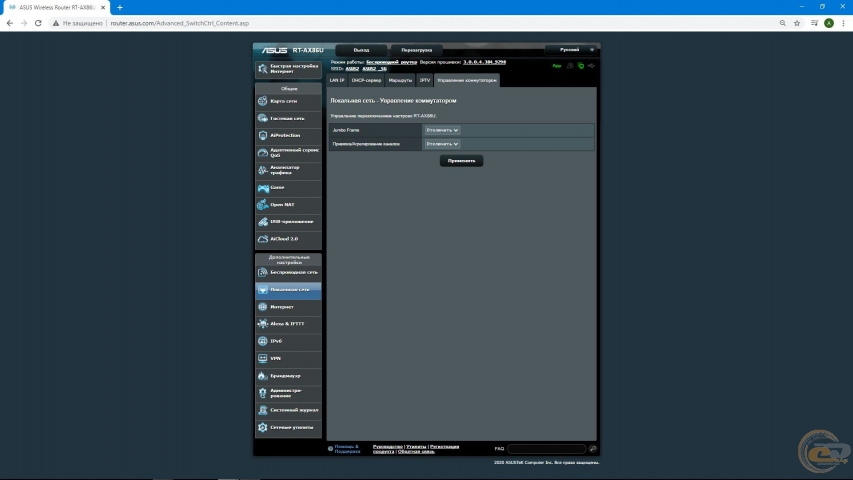
Task: Click the green network status icon in the header
Action: click(580, 66)
